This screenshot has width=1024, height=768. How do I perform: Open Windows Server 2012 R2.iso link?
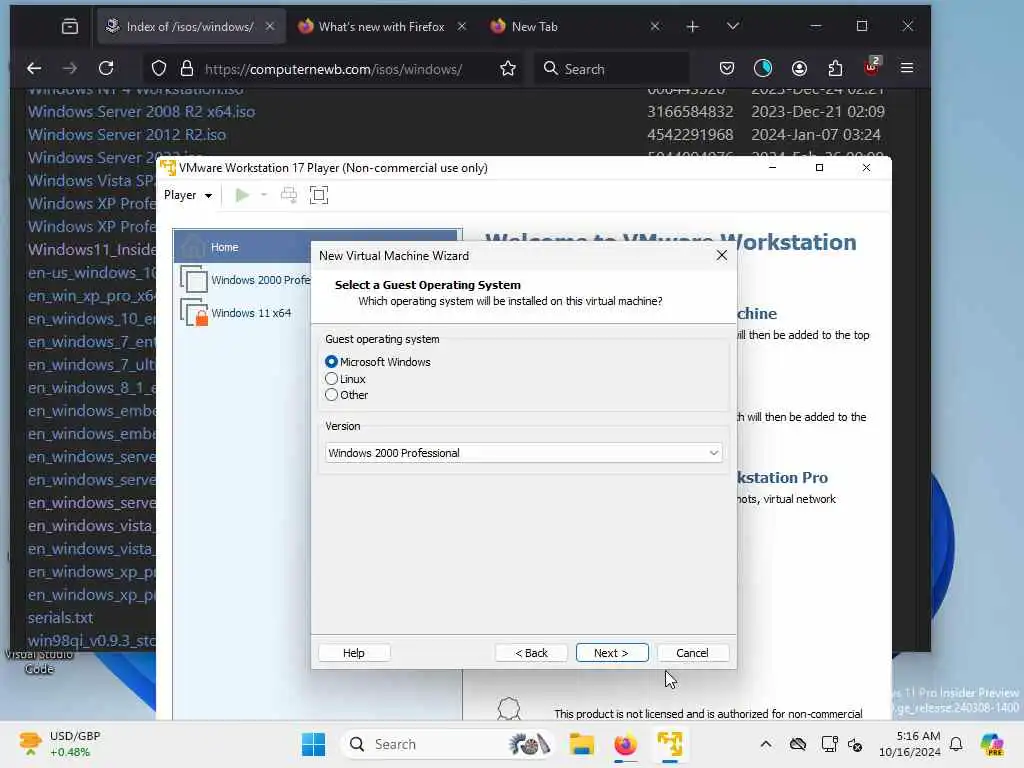click(x=127, y=135)
